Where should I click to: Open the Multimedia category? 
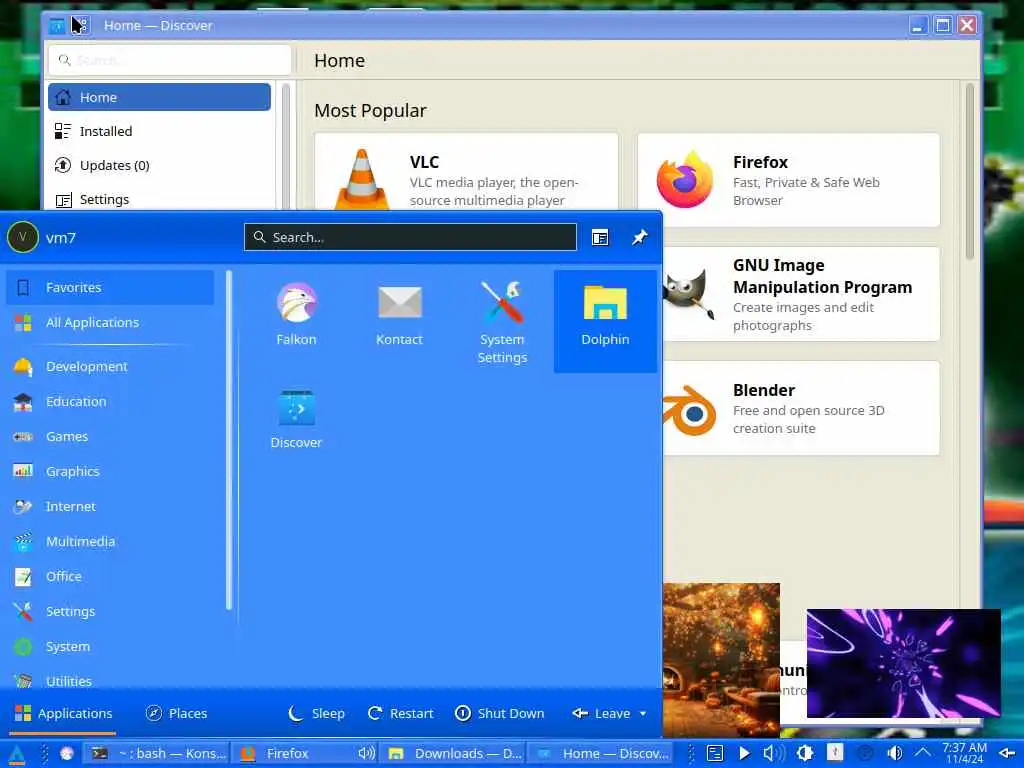pos(110,541)
